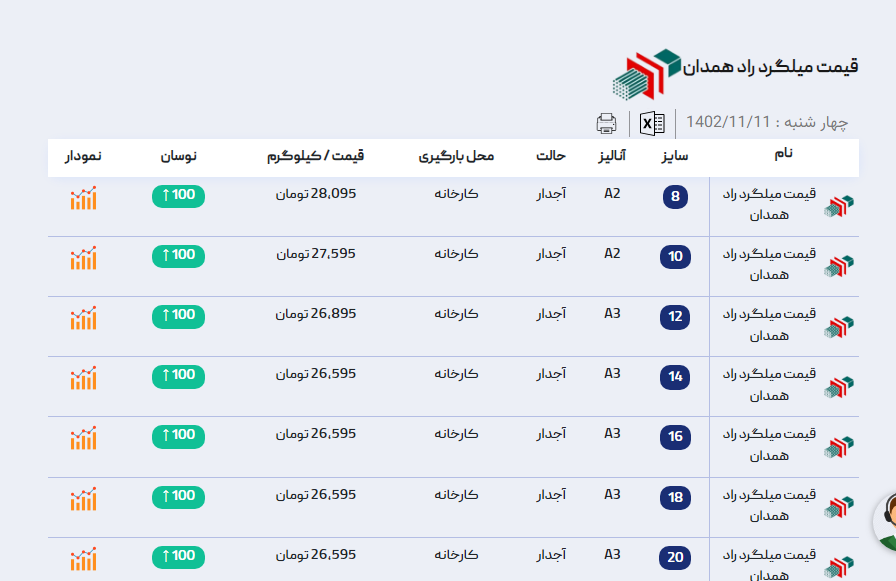Image resolution: width=896 pixels, height=581 pixels.
Task: Click the قیمت / کیلوگرم column header
Action: click(315, 157)
